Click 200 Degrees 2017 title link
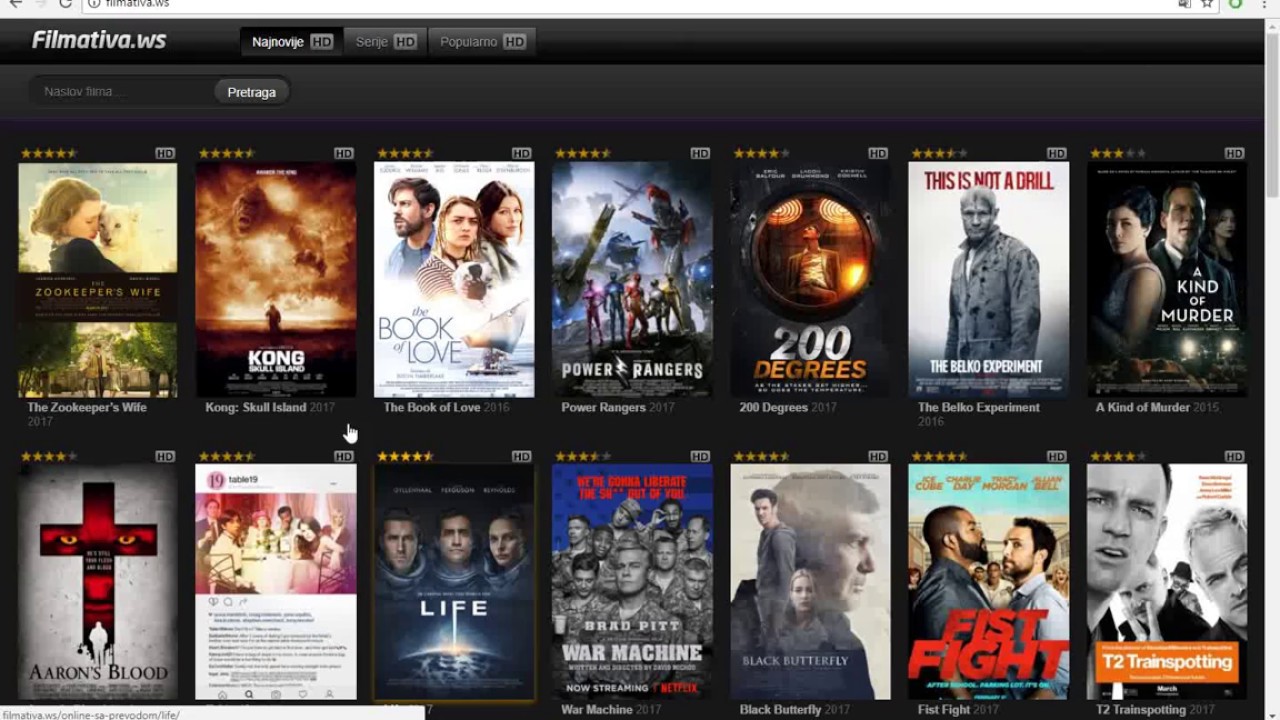The width and height of the screenshot is (1280, 720). pos(788,408)
